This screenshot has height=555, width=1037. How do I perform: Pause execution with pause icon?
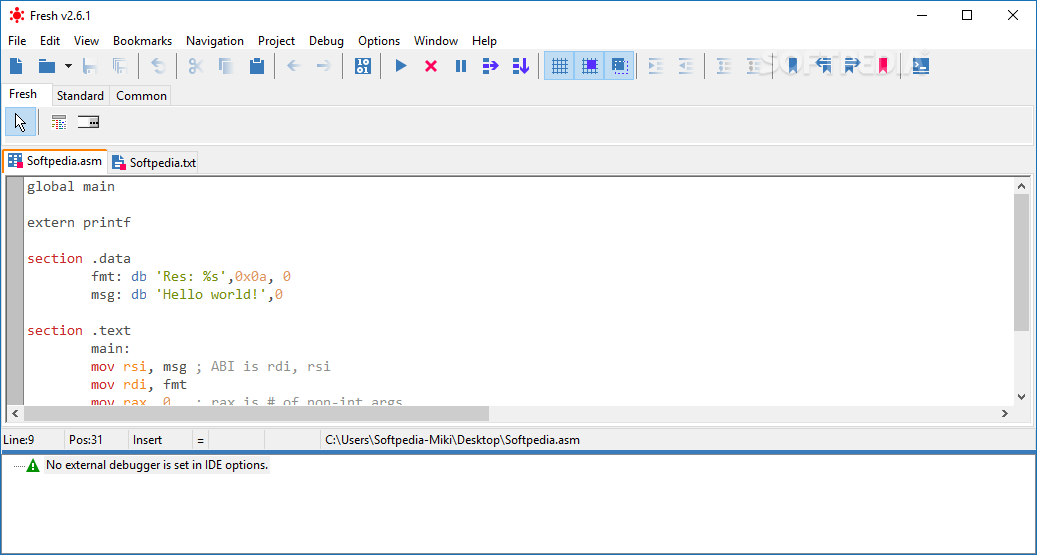[x=461, y=65]
